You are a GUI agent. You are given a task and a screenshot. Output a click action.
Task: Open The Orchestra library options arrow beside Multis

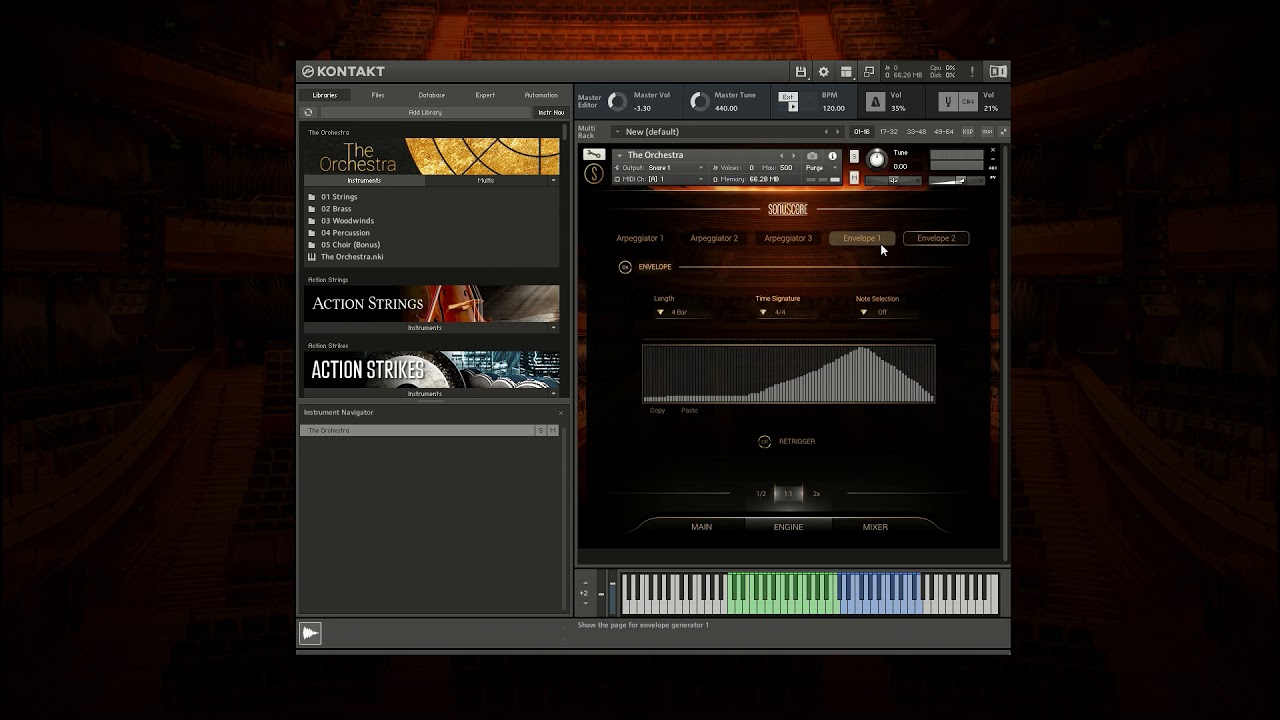[553, 181]
